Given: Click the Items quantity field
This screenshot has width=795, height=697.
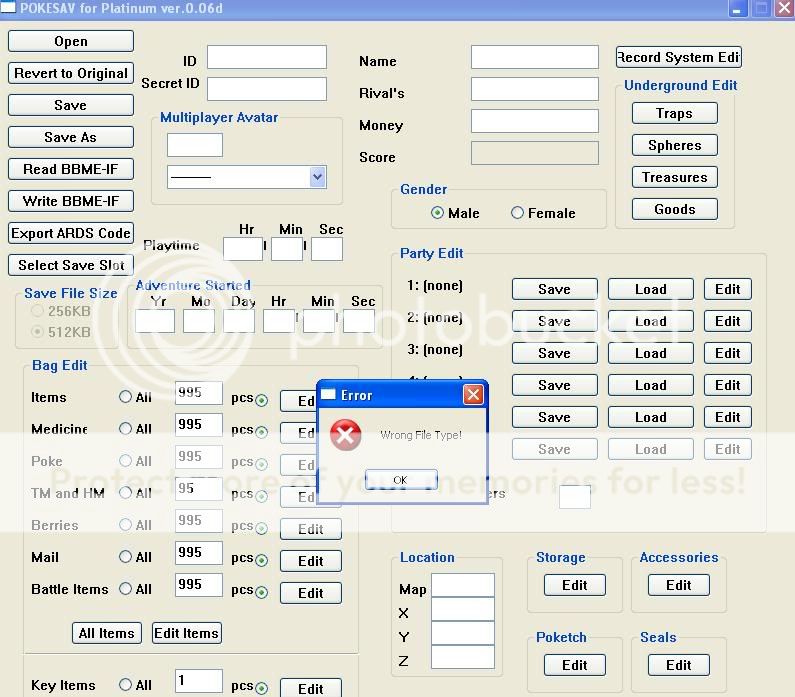Looking at the screenshot, I should [199, 393].
